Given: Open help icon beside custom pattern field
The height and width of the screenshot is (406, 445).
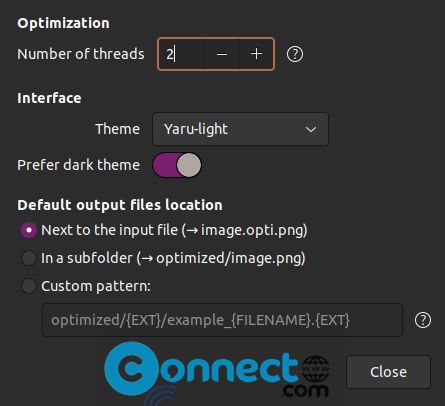Looking at the screenshot, I should [423, 320].
